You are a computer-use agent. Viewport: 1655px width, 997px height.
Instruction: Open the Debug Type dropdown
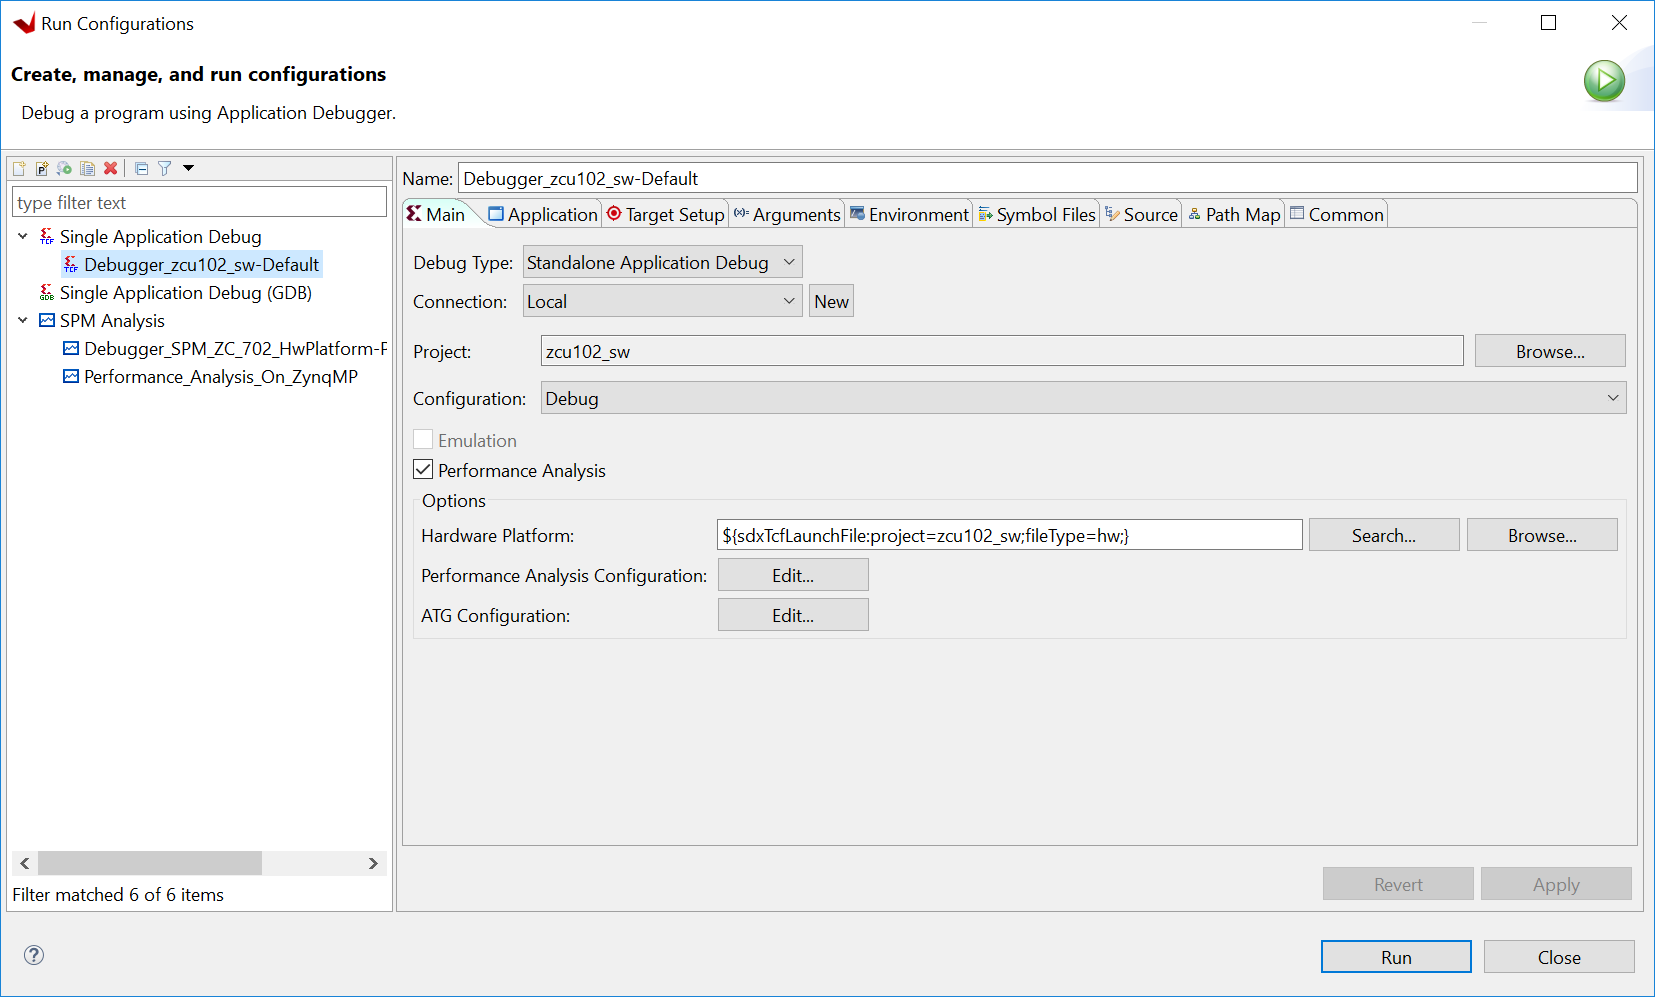(x=662, y=263)
